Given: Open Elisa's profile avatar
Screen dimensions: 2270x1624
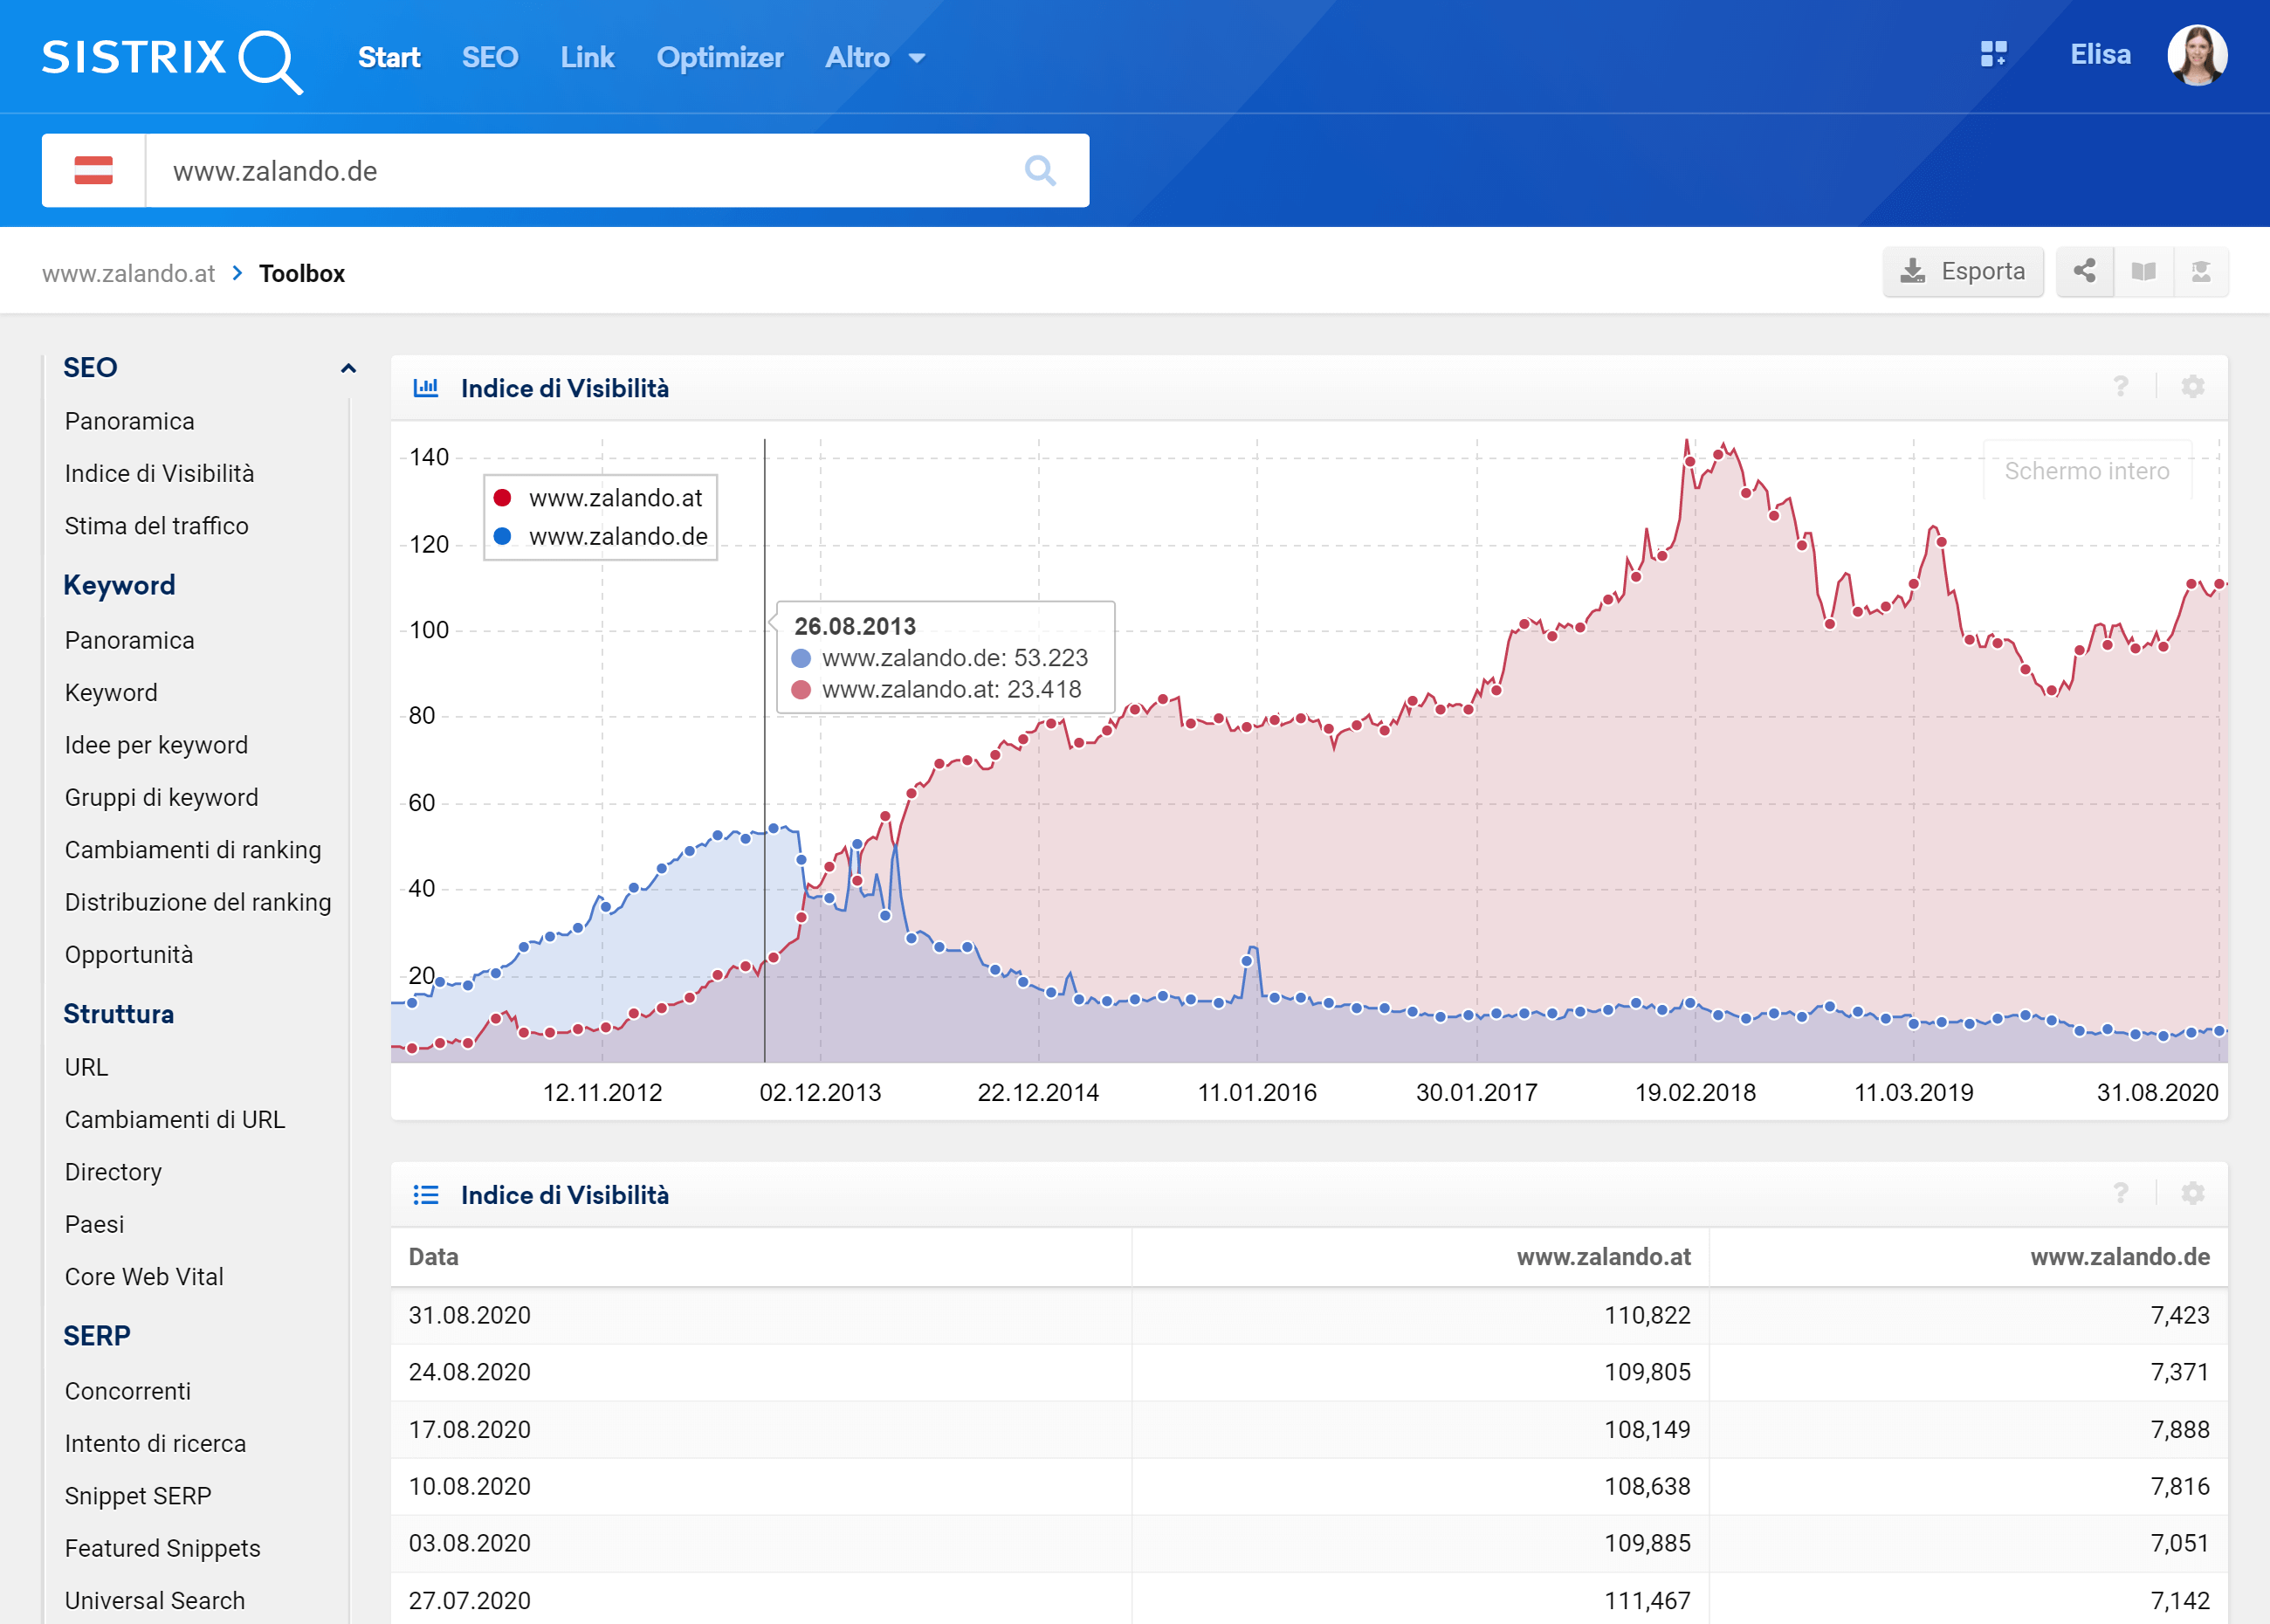Looking at the screenshot, I should pyautogui.click(x=2197, y=55).
